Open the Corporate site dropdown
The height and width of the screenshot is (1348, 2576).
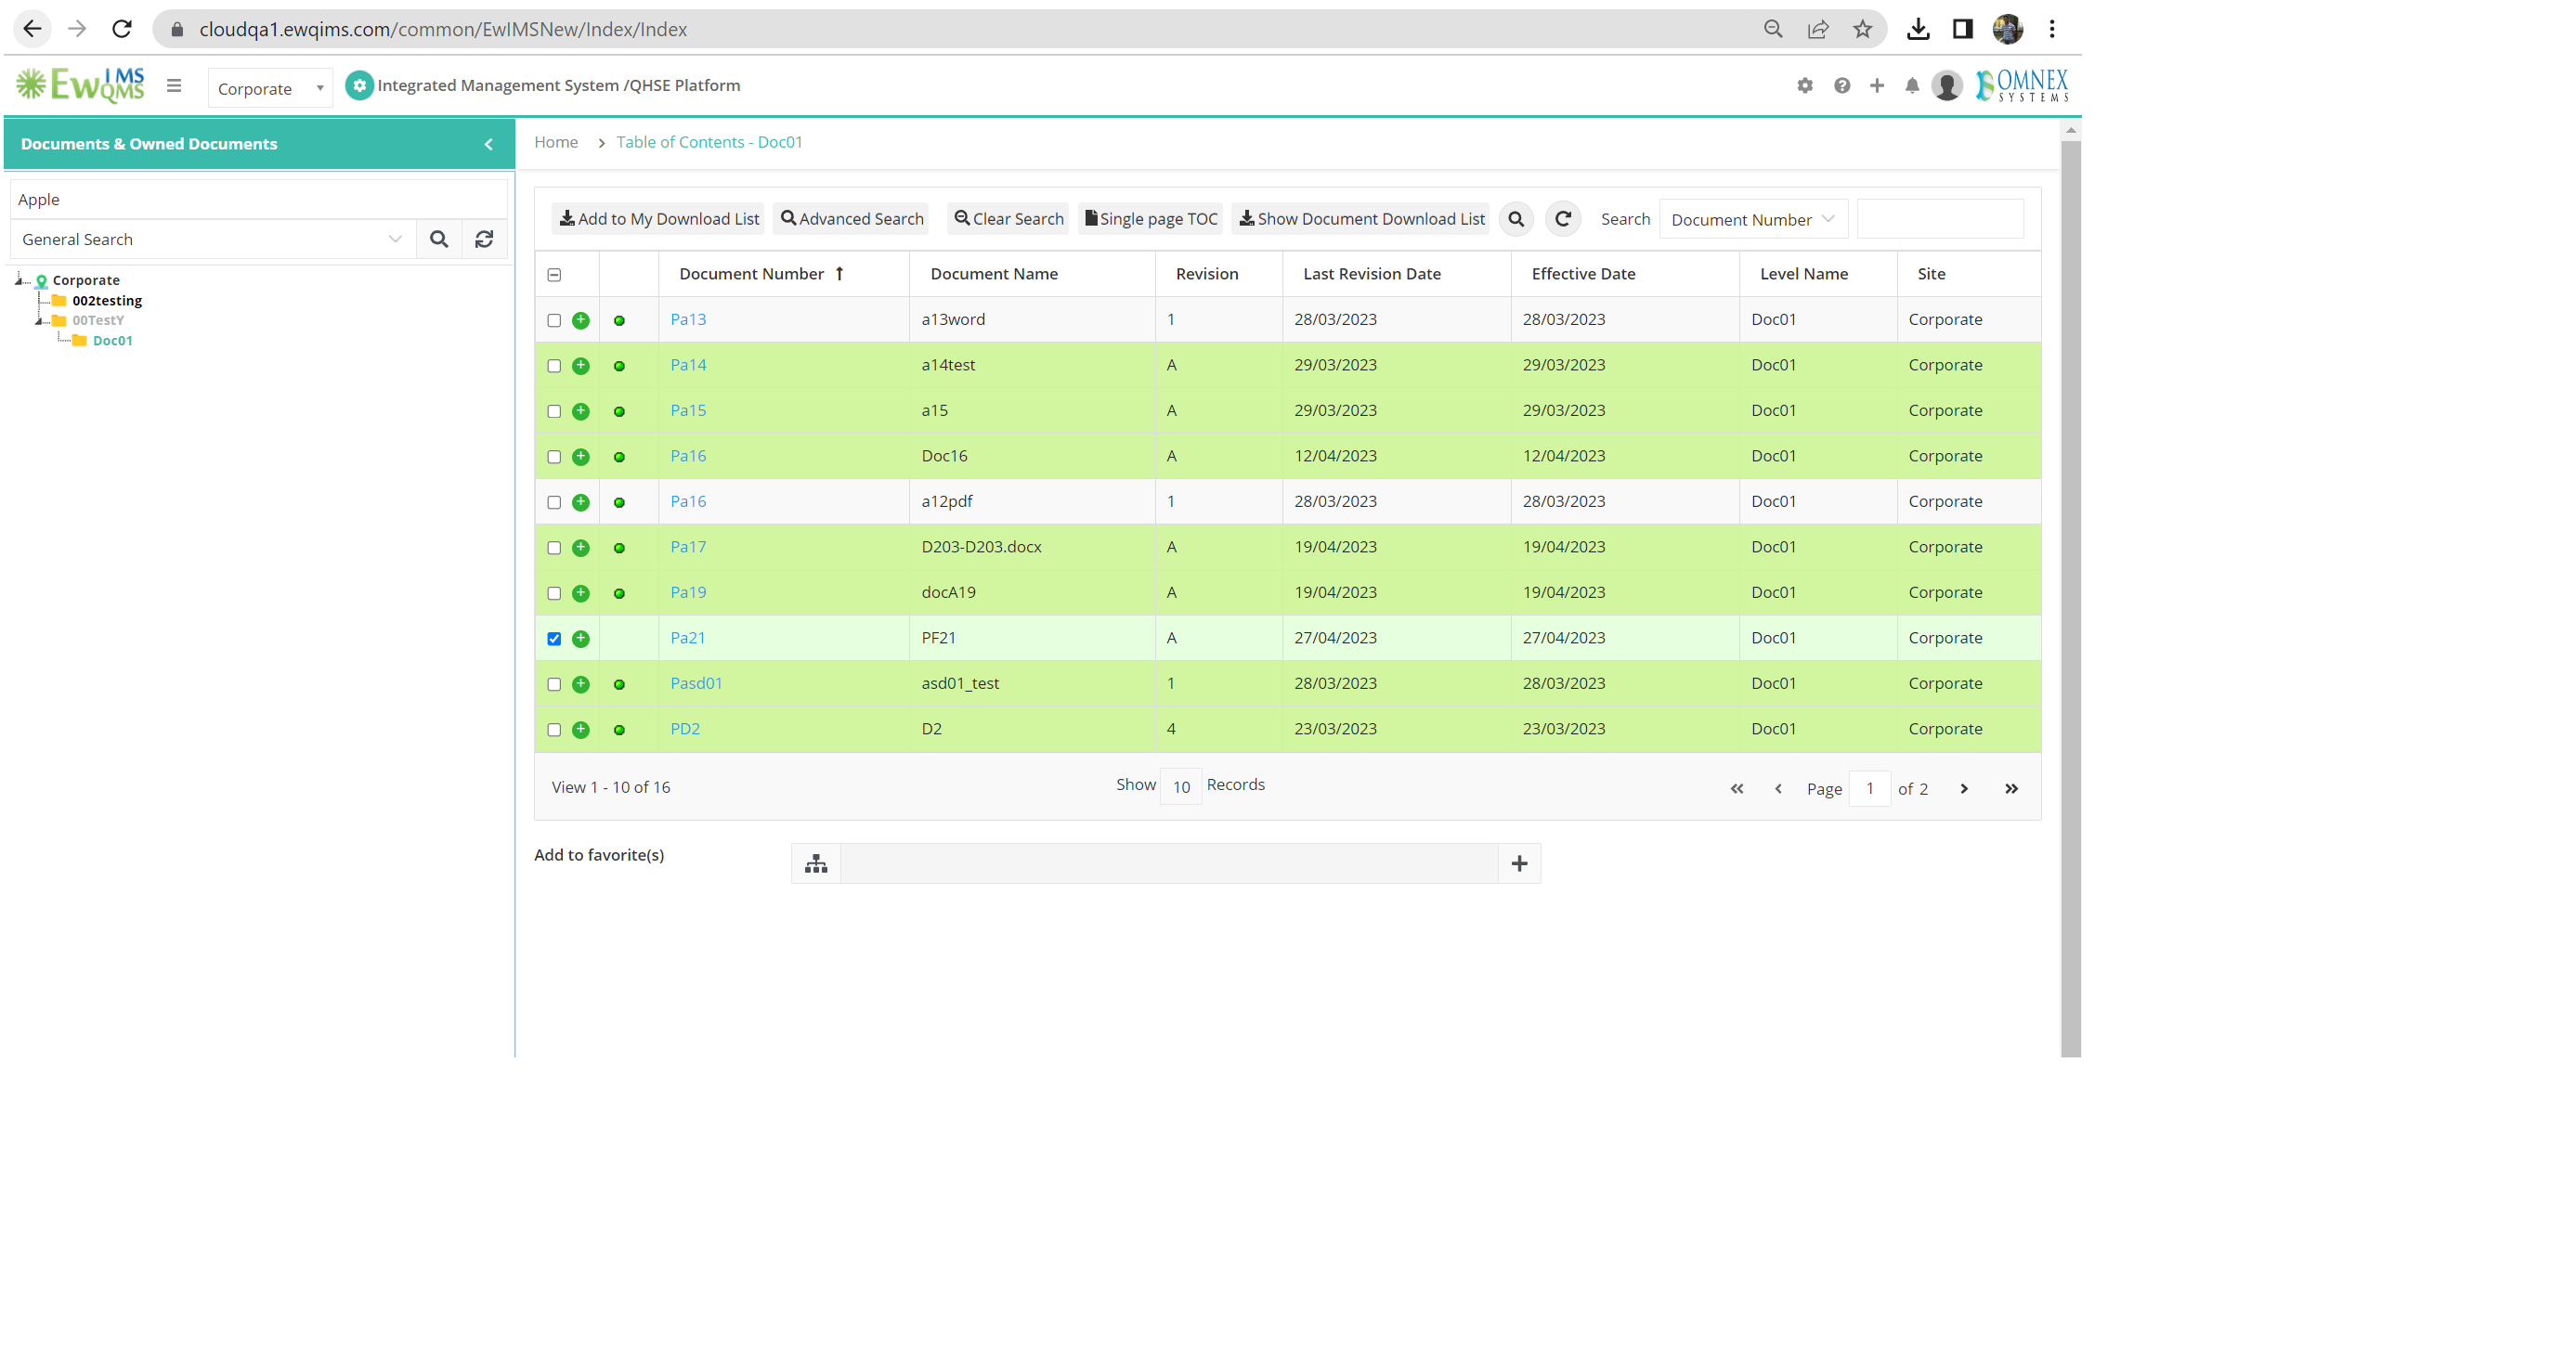point(270,88)
